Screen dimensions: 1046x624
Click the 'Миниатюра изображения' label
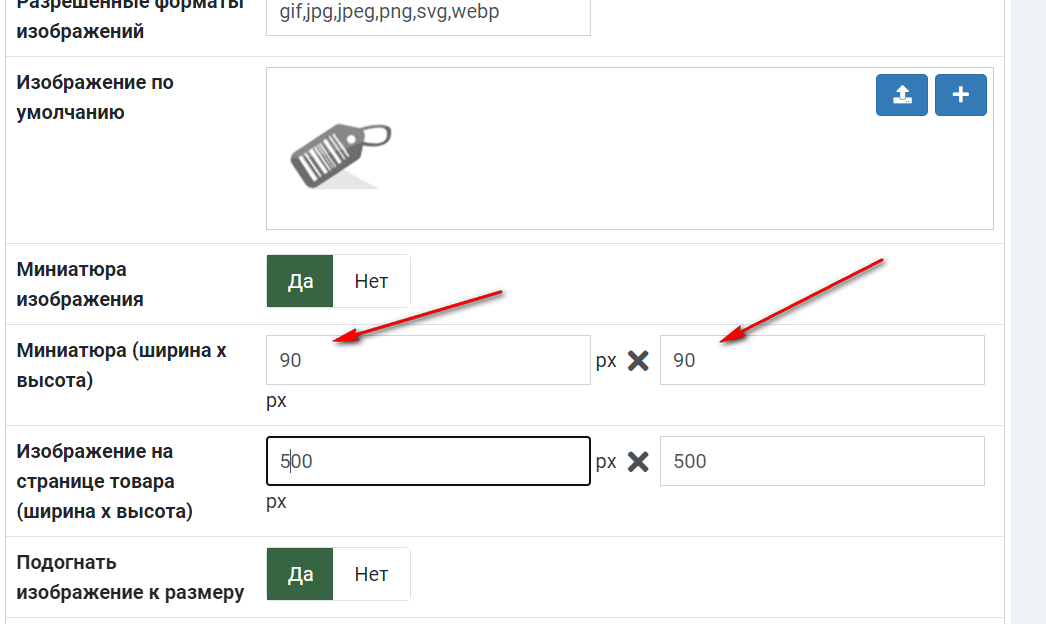[x=80, y=284]
